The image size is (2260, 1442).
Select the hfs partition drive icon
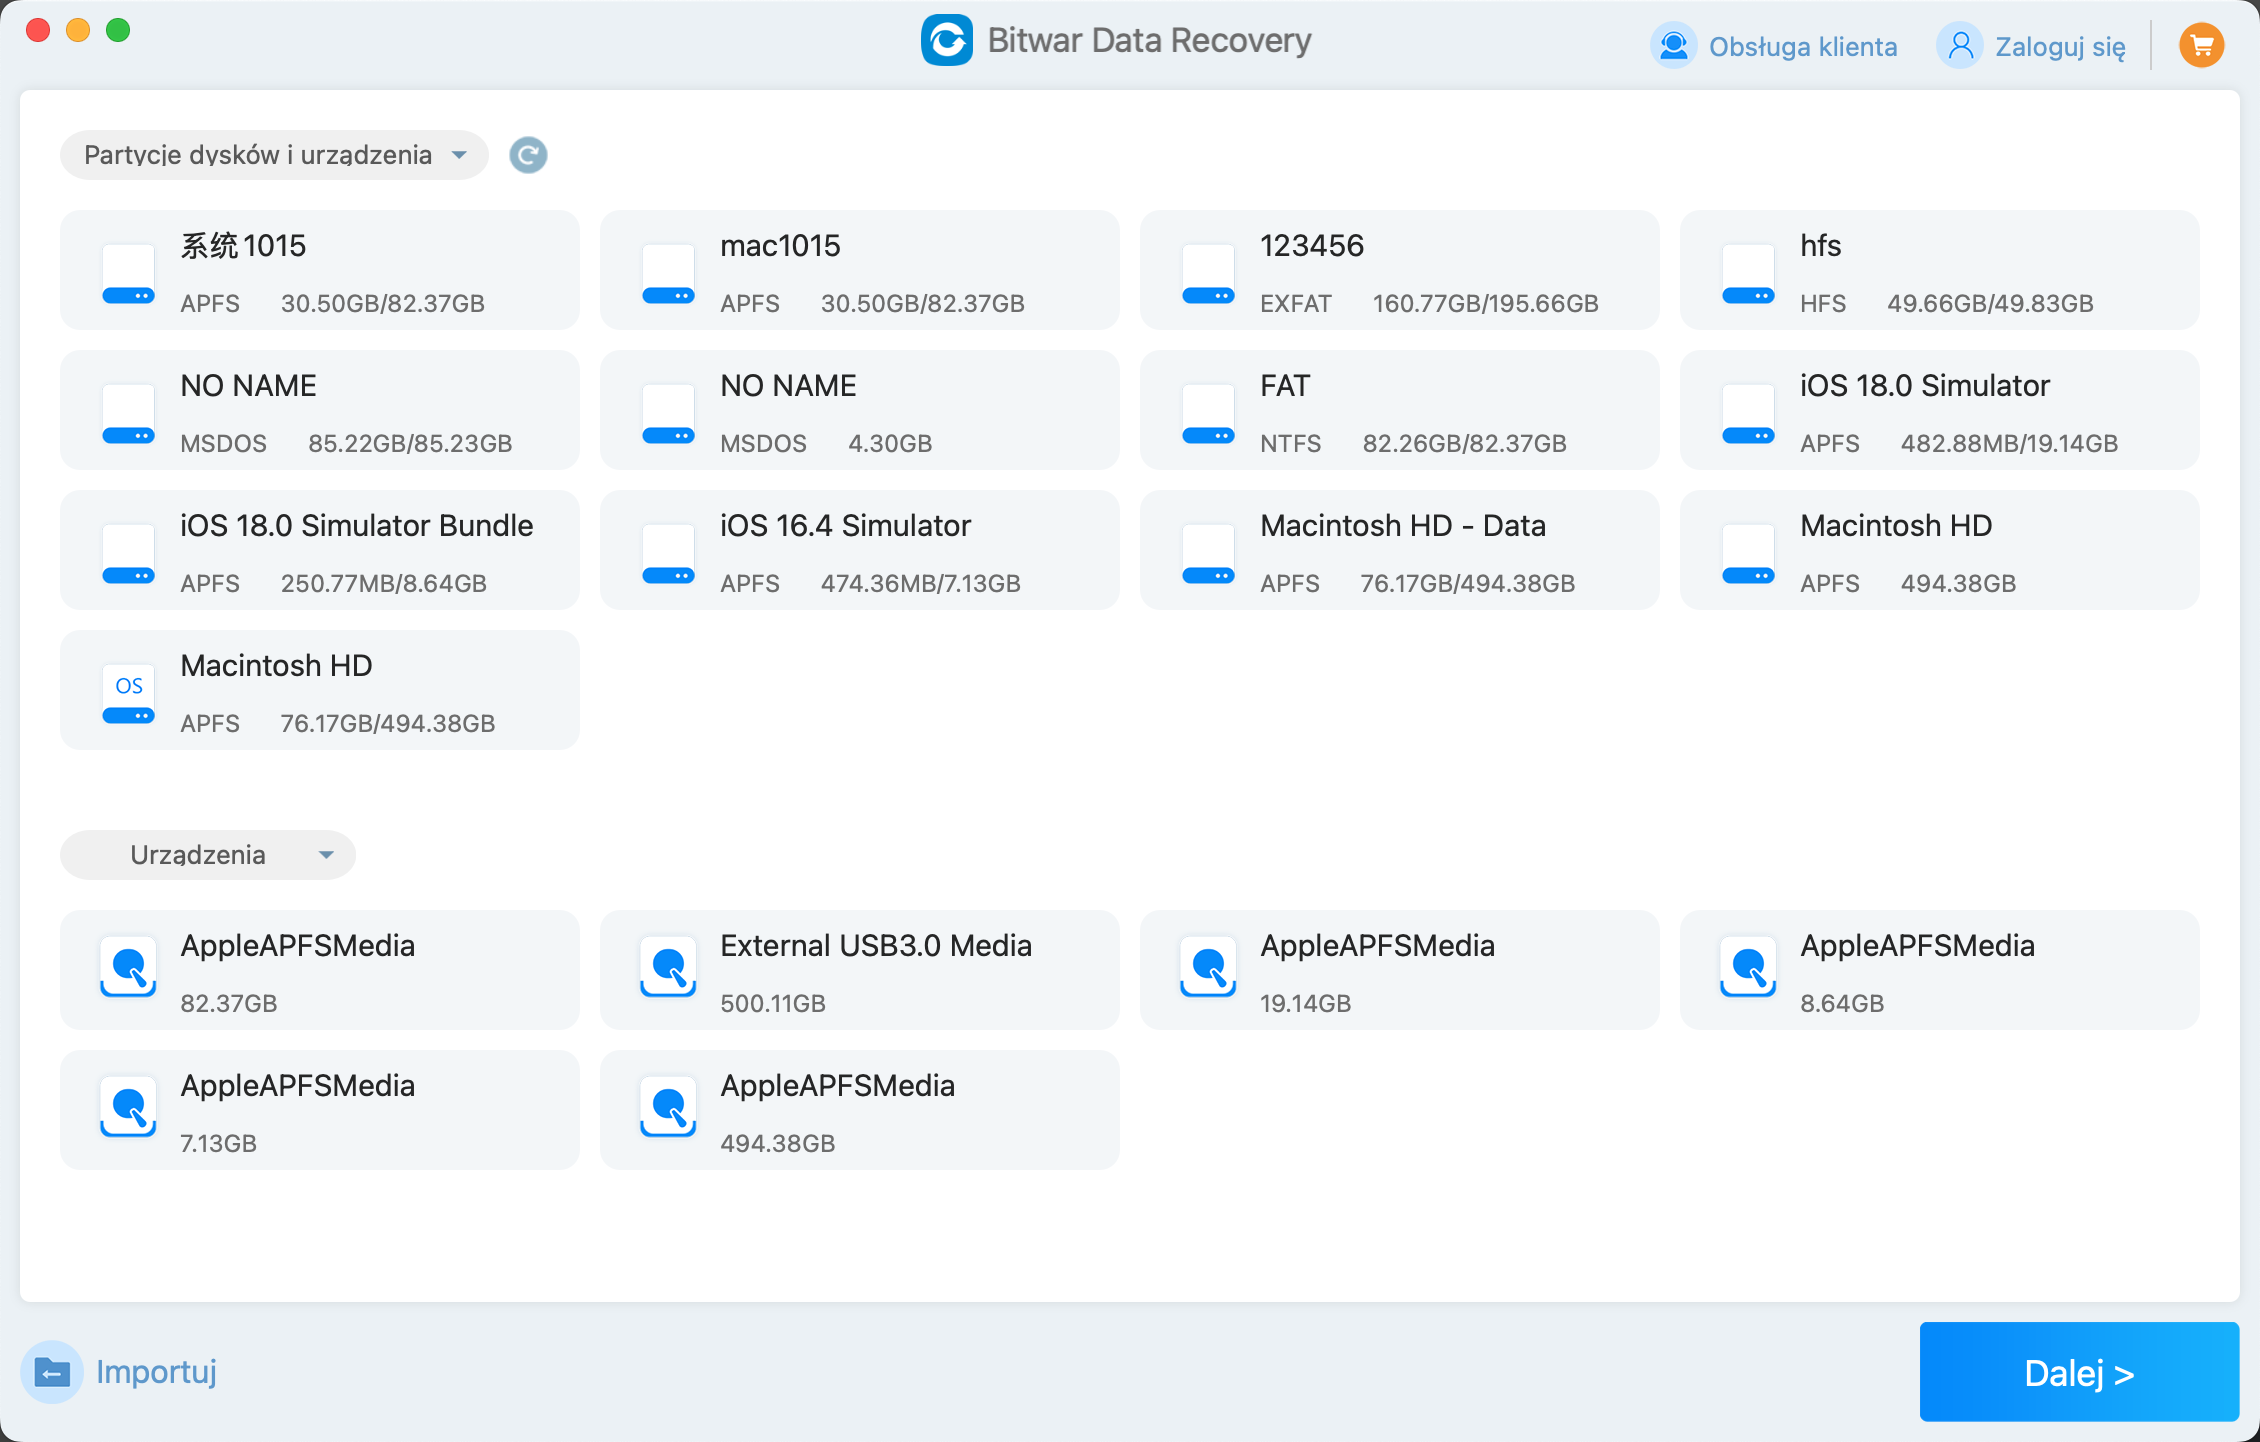[1748, 274]
